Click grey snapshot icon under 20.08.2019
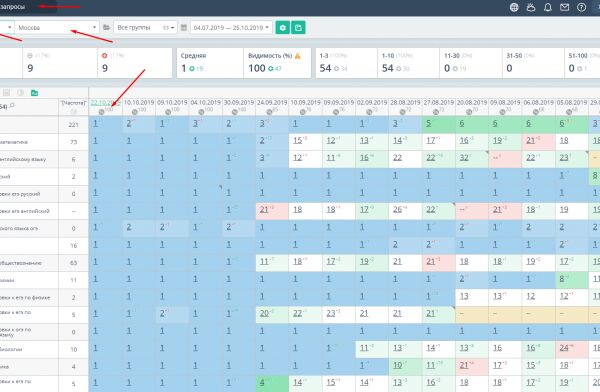Image resolution: width=600 pixels, height=392 pixels. pyautogui.click(x=468, y=112)
